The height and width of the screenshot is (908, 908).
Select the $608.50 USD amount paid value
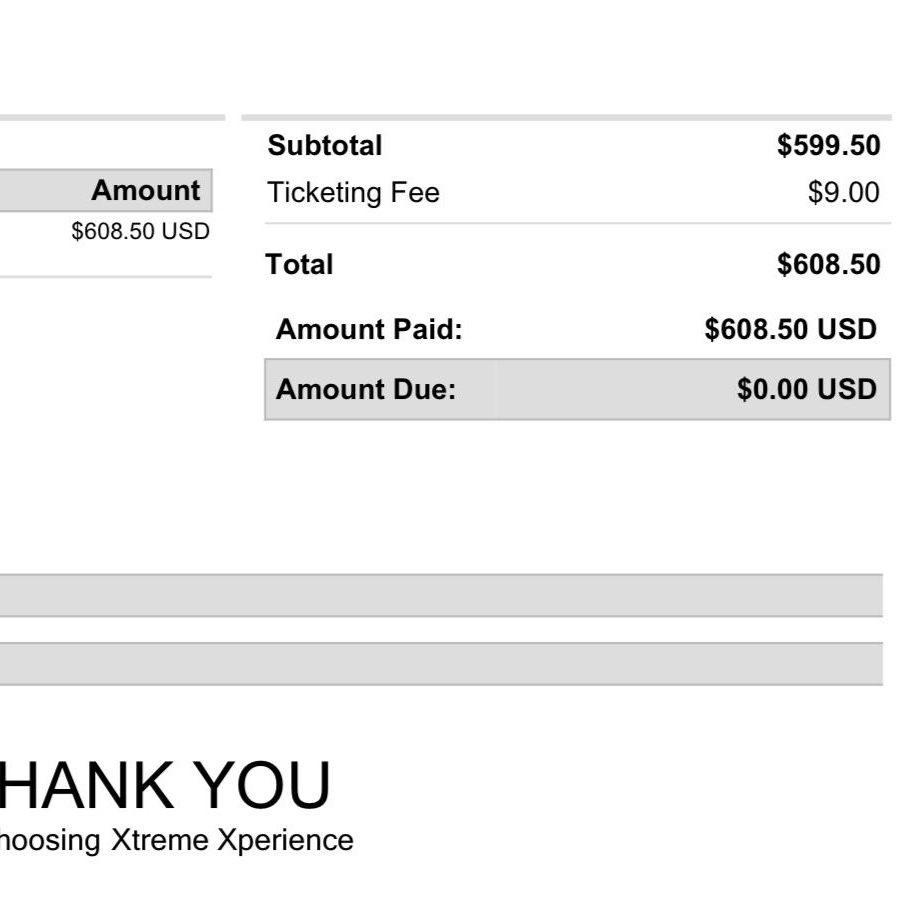[x=790, y=329]
